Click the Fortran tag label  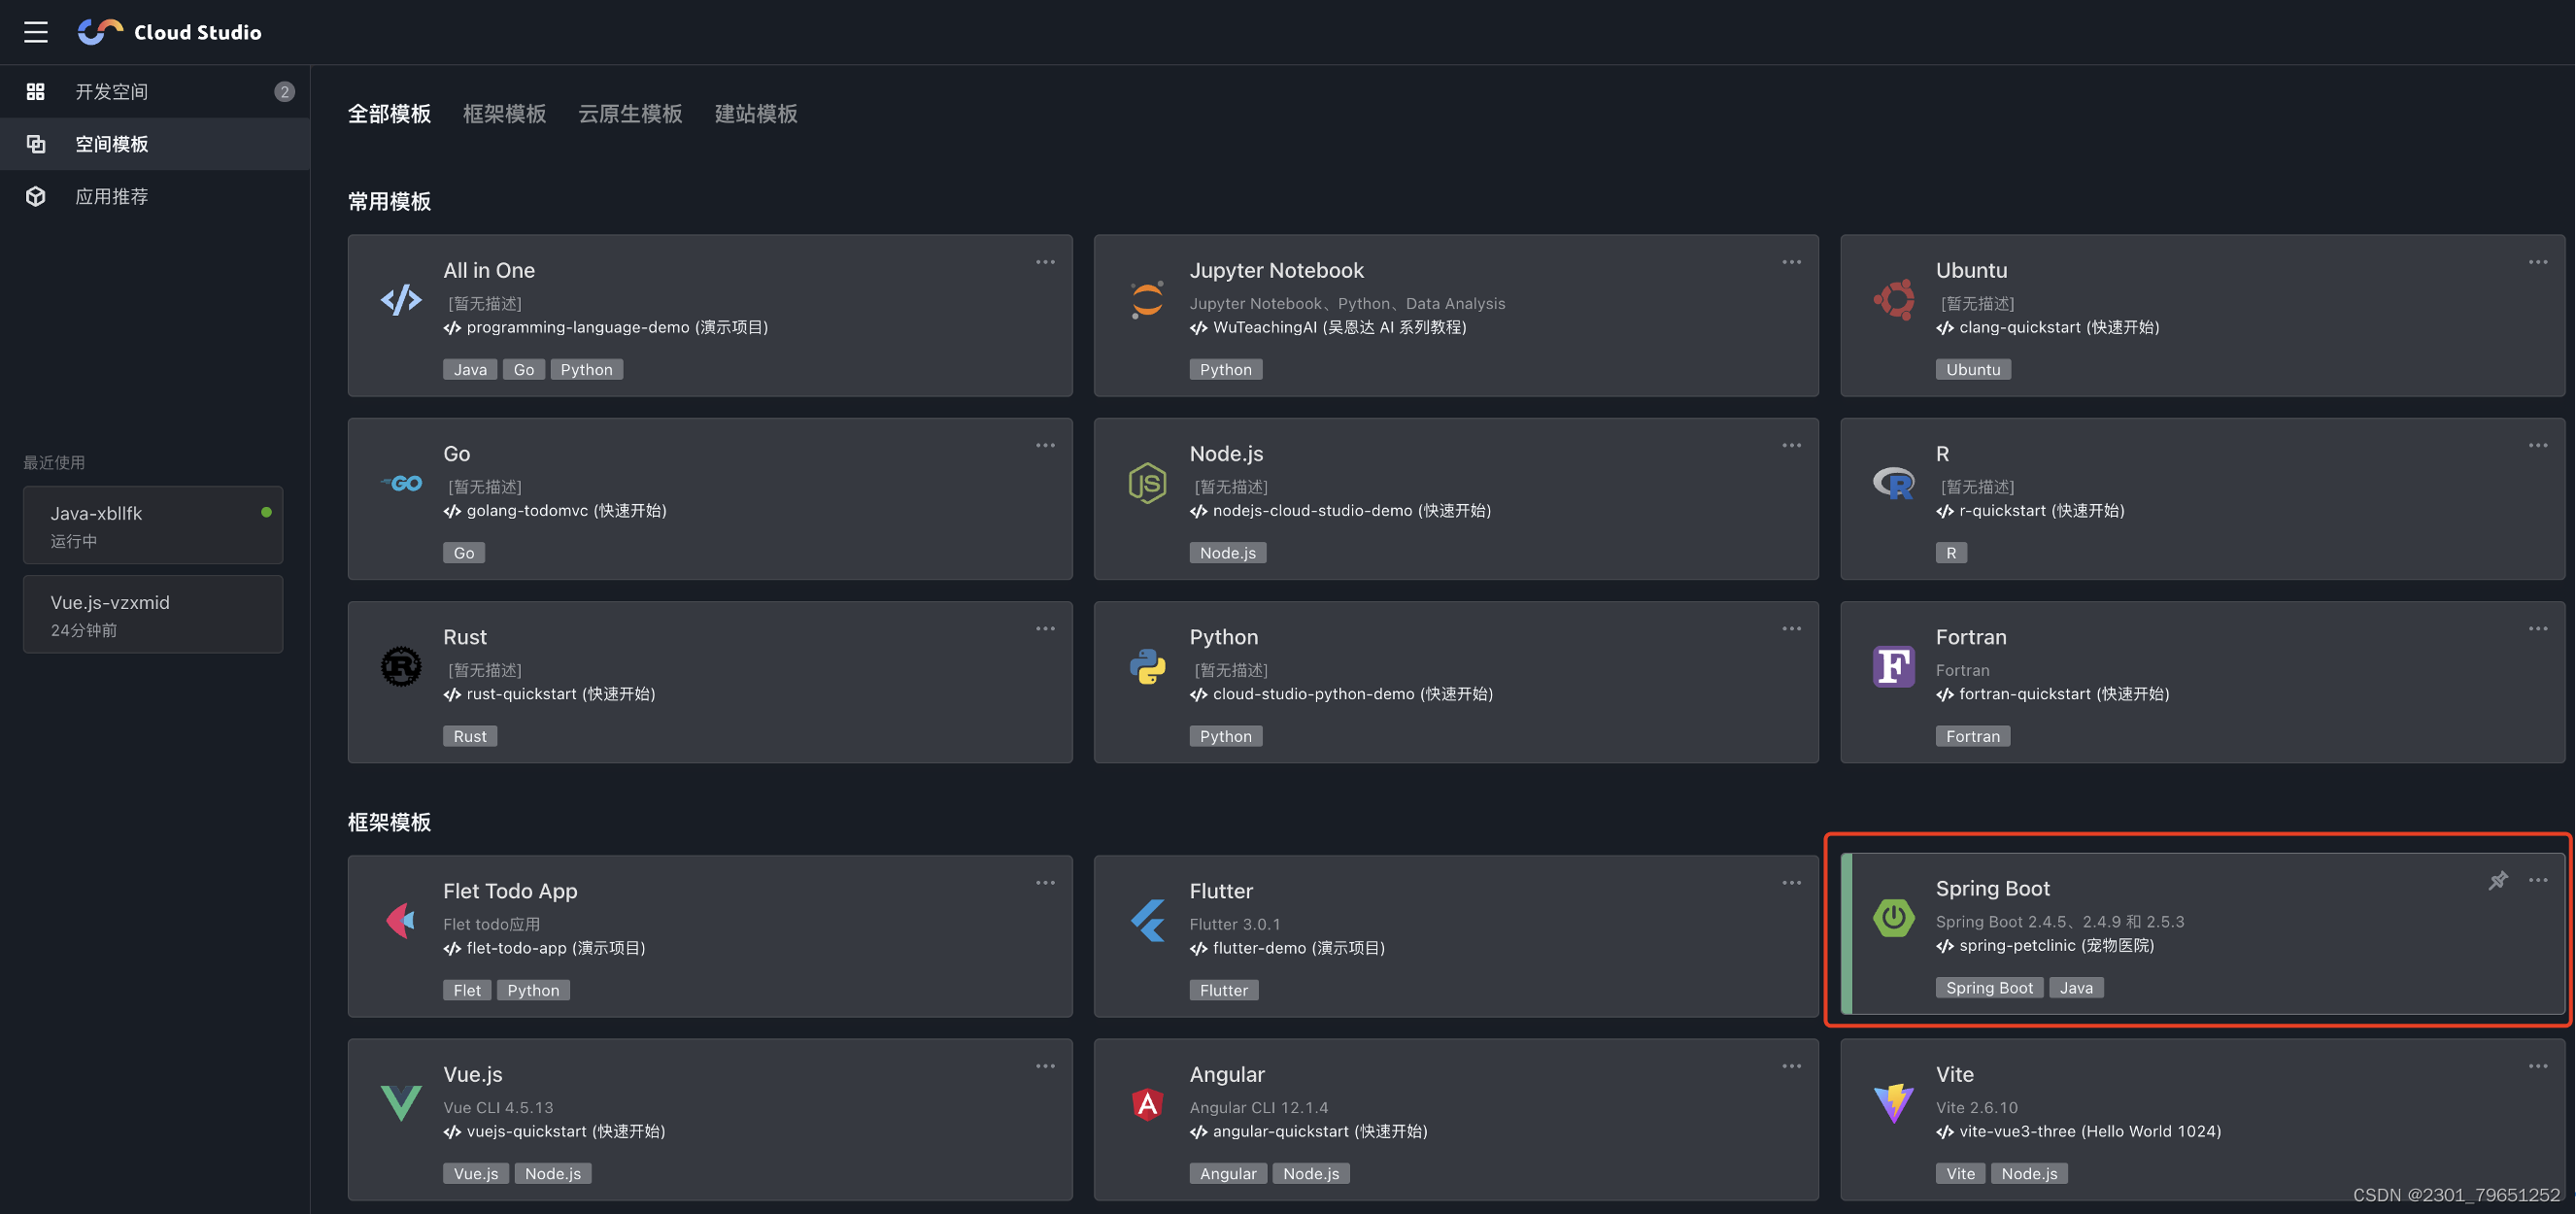[x=1973, y=736]
